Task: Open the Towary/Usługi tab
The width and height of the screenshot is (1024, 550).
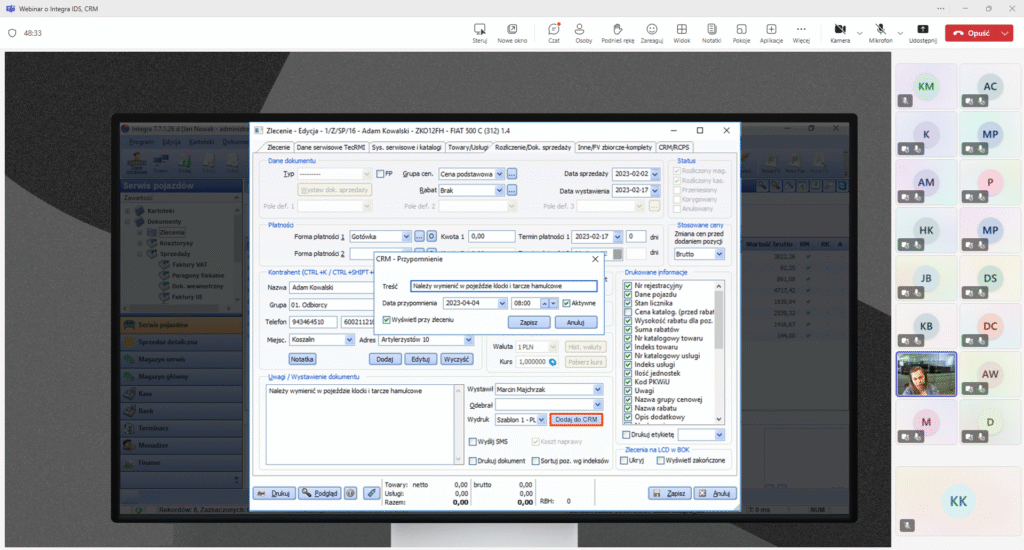Action: (468, 147)
